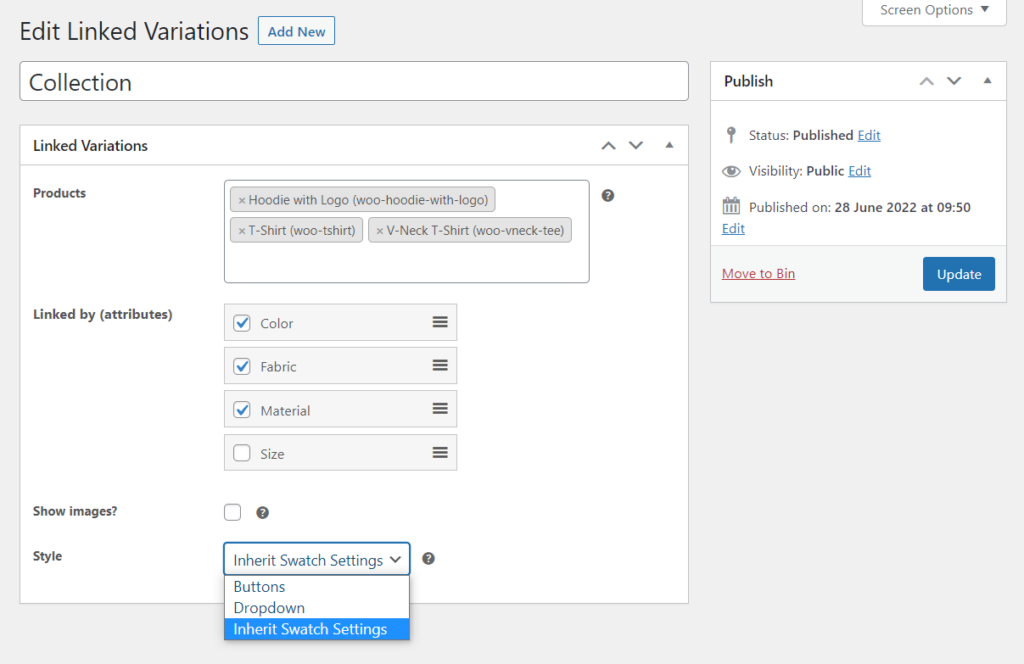The height and width of the screenshot is (664, 1024).
Task: Click the Move to Bin link
Action: (758, 273)
